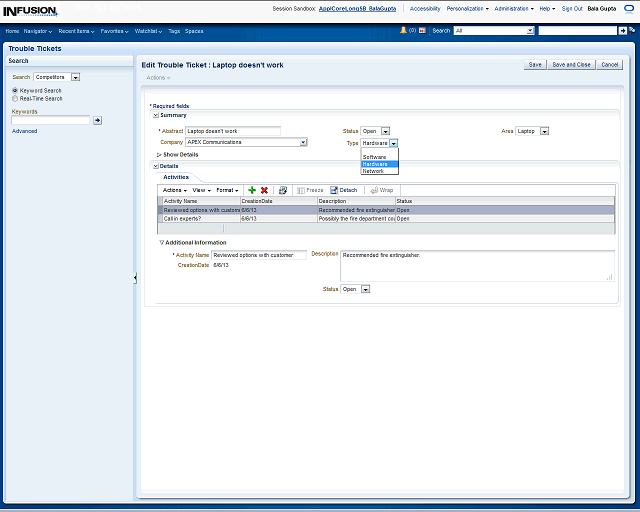Open the Navigator menu

(39, 31)
